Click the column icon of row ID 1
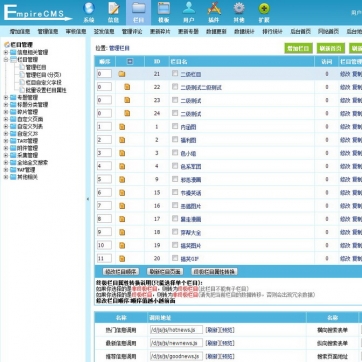Image resolution: width=362 pixels, height=362 pixels. (122, 127)
